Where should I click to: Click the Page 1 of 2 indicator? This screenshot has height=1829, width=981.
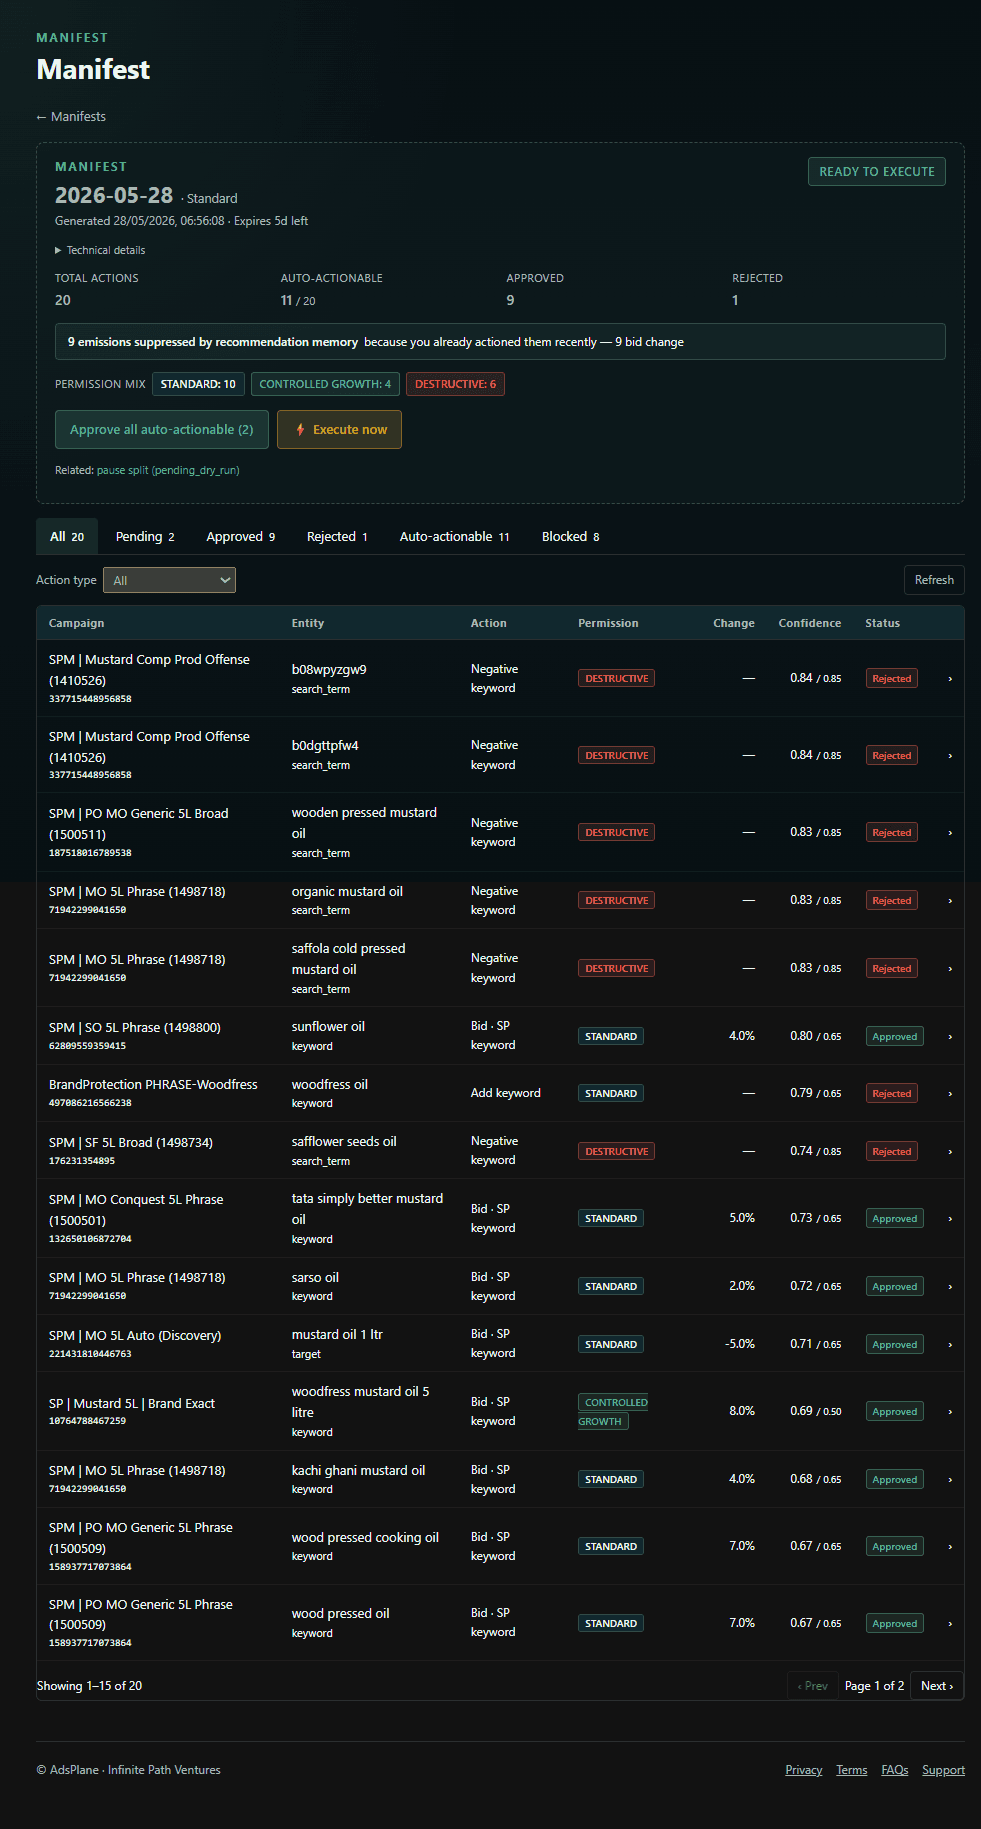875,1686
